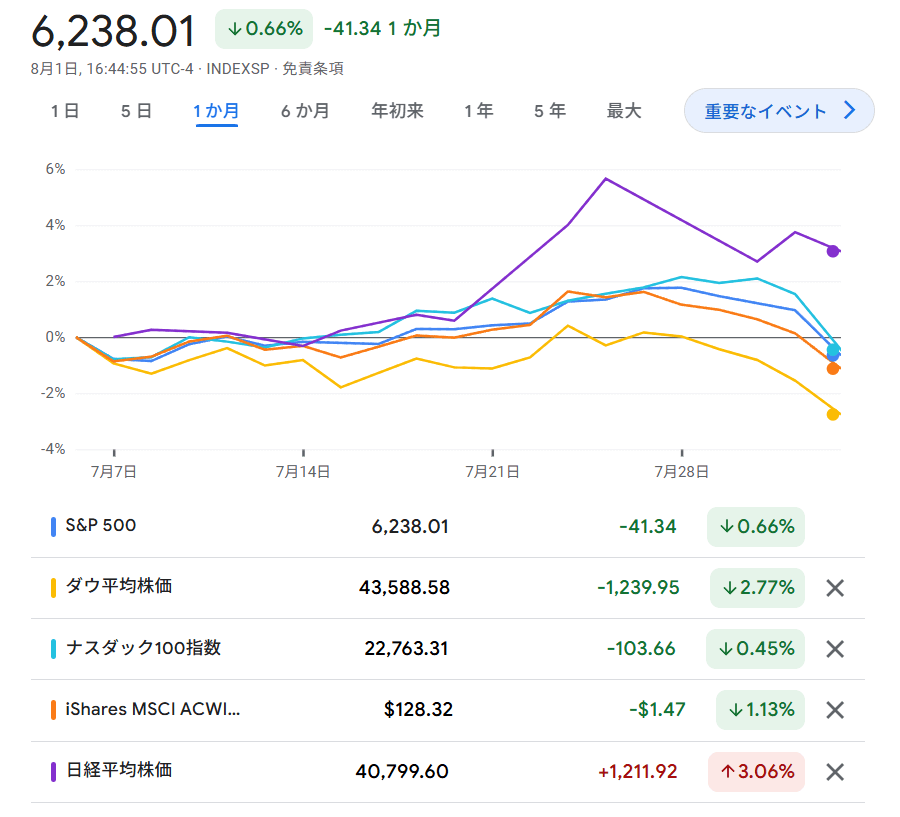Choose the 最大 range tab
900x817 pixels.
pos(624,111)
